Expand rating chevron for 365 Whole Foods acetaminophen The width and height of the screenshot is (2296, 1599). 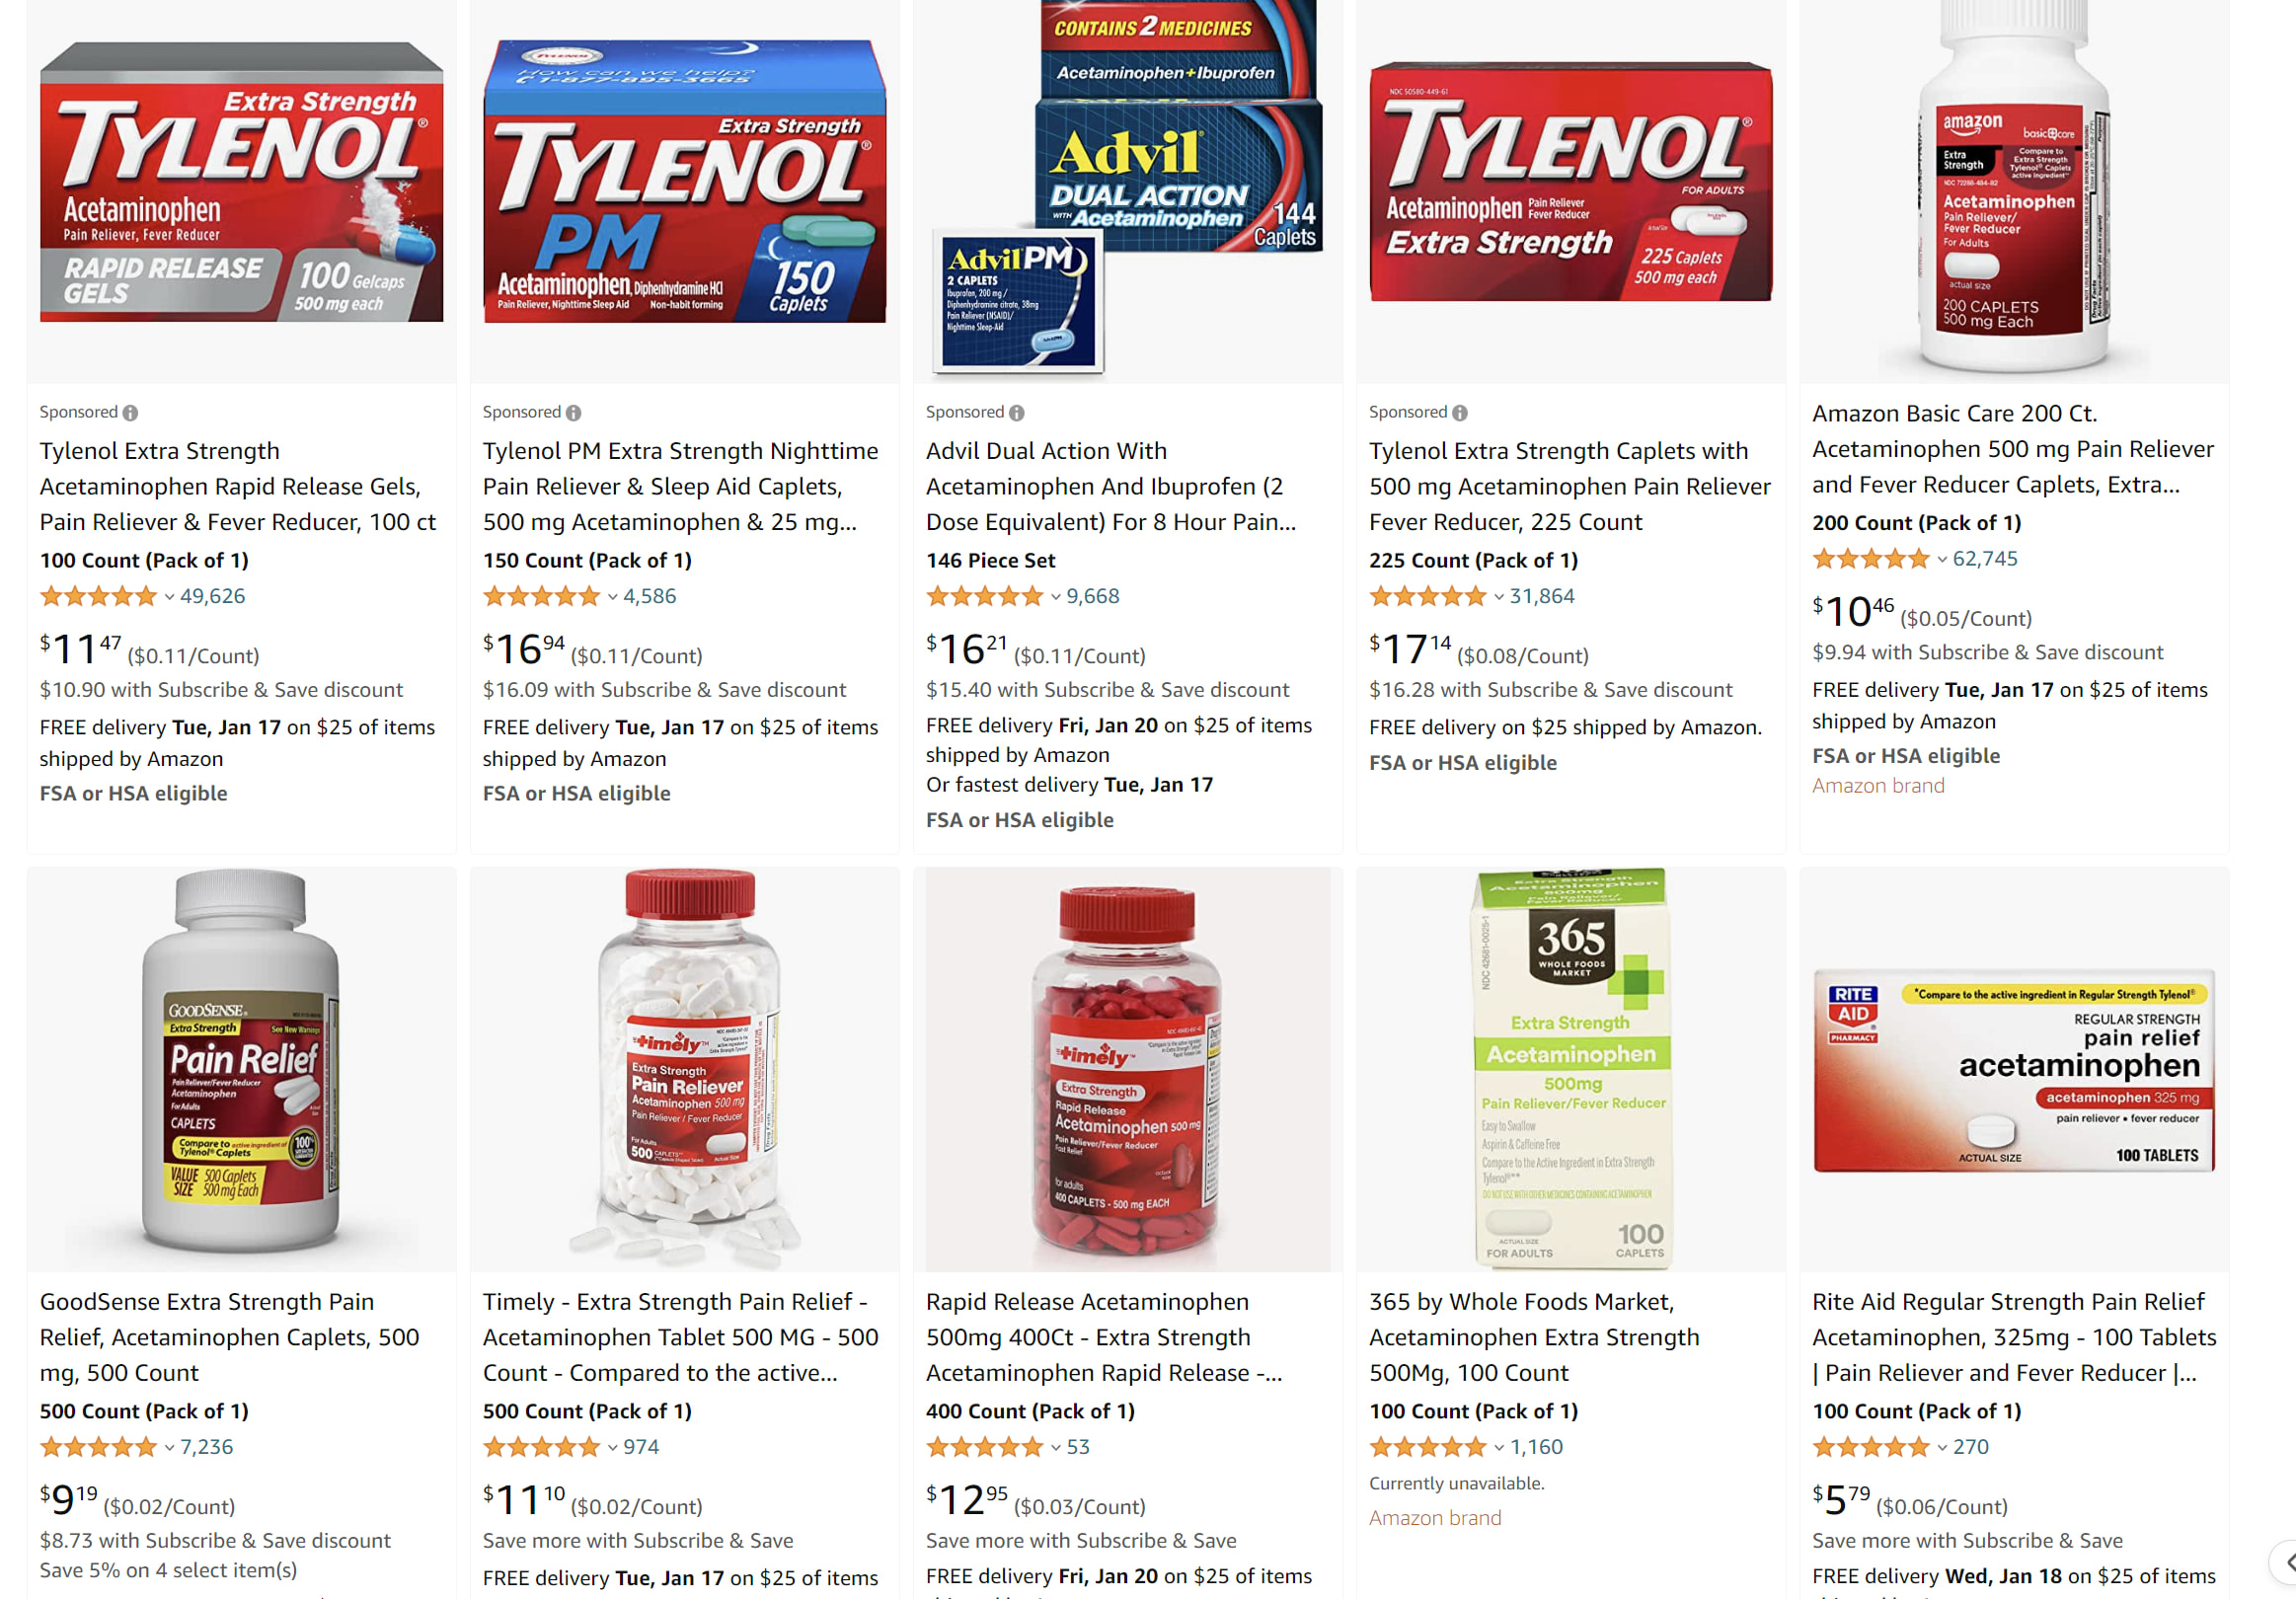point(1498,1447)
